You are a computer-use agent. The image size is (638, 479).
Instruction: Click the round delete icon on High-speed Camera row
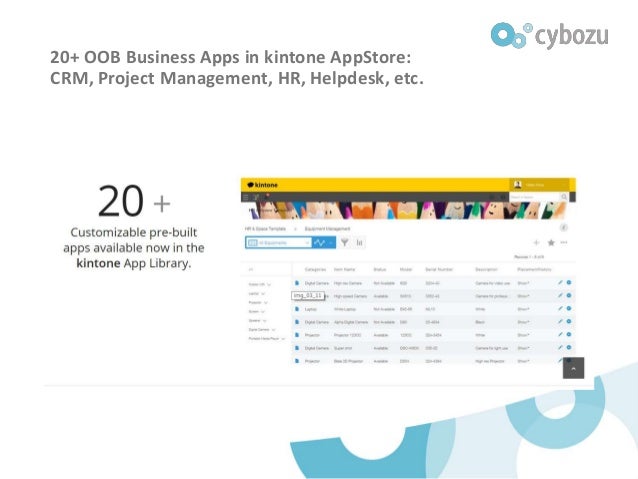[x=569, y=295]
